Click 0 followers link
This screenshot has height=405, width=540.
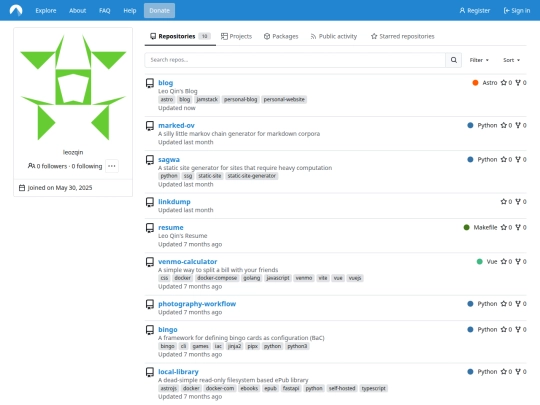click(x=52, y=166)
